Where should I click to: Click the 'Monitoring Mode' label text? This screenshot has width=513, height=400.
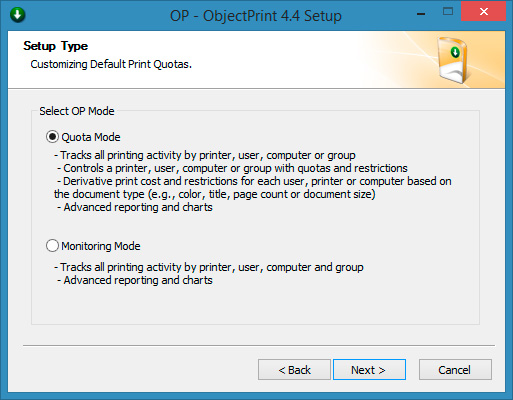pos(101,246)
